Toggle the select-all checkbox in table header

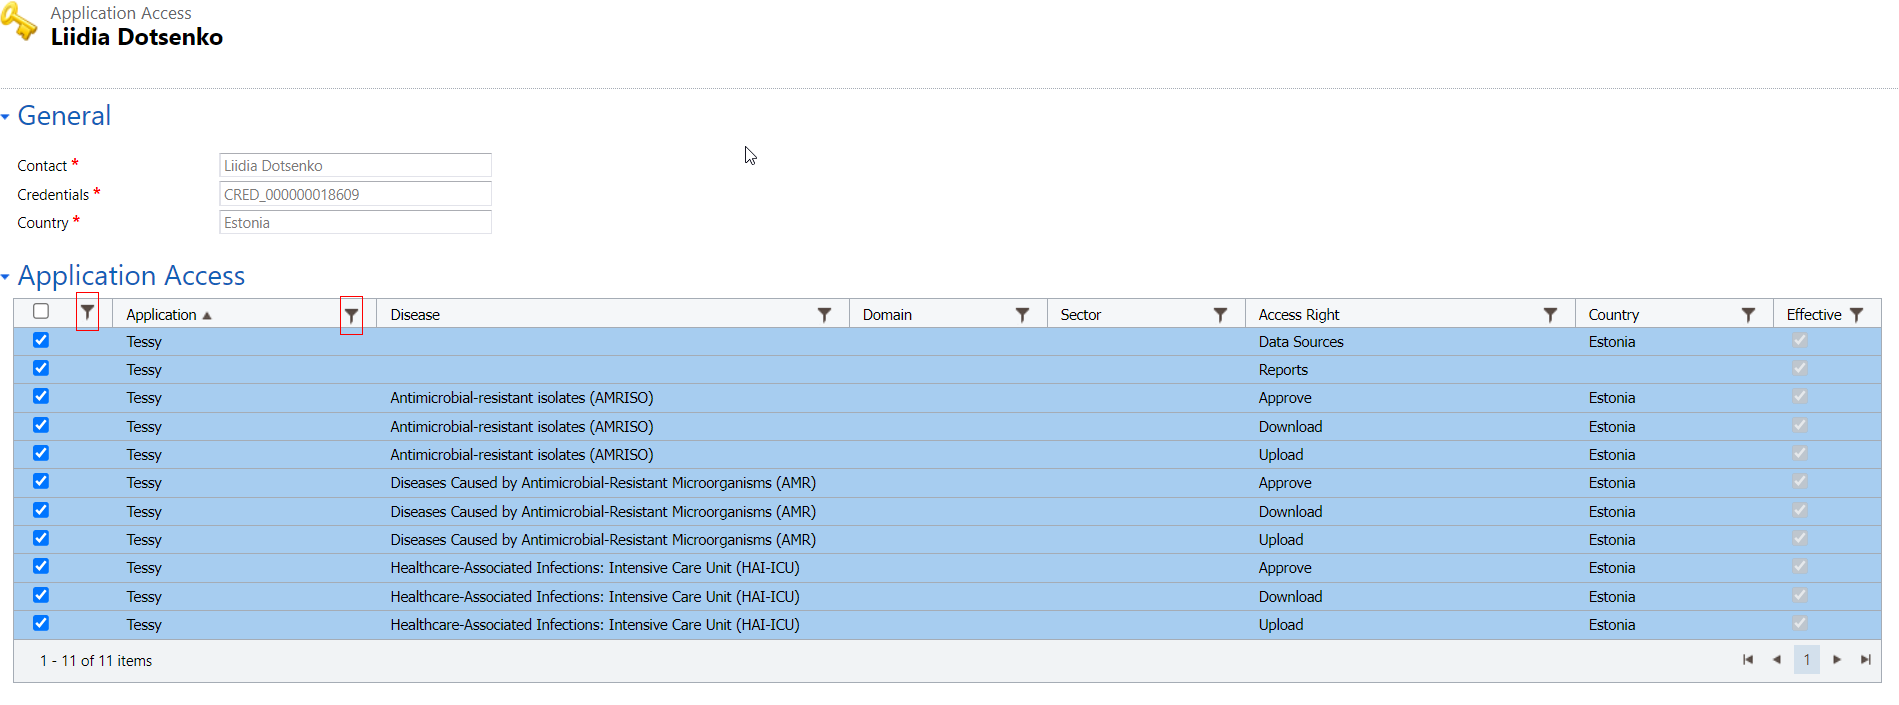pyautogui.click(x=41, y=311)
